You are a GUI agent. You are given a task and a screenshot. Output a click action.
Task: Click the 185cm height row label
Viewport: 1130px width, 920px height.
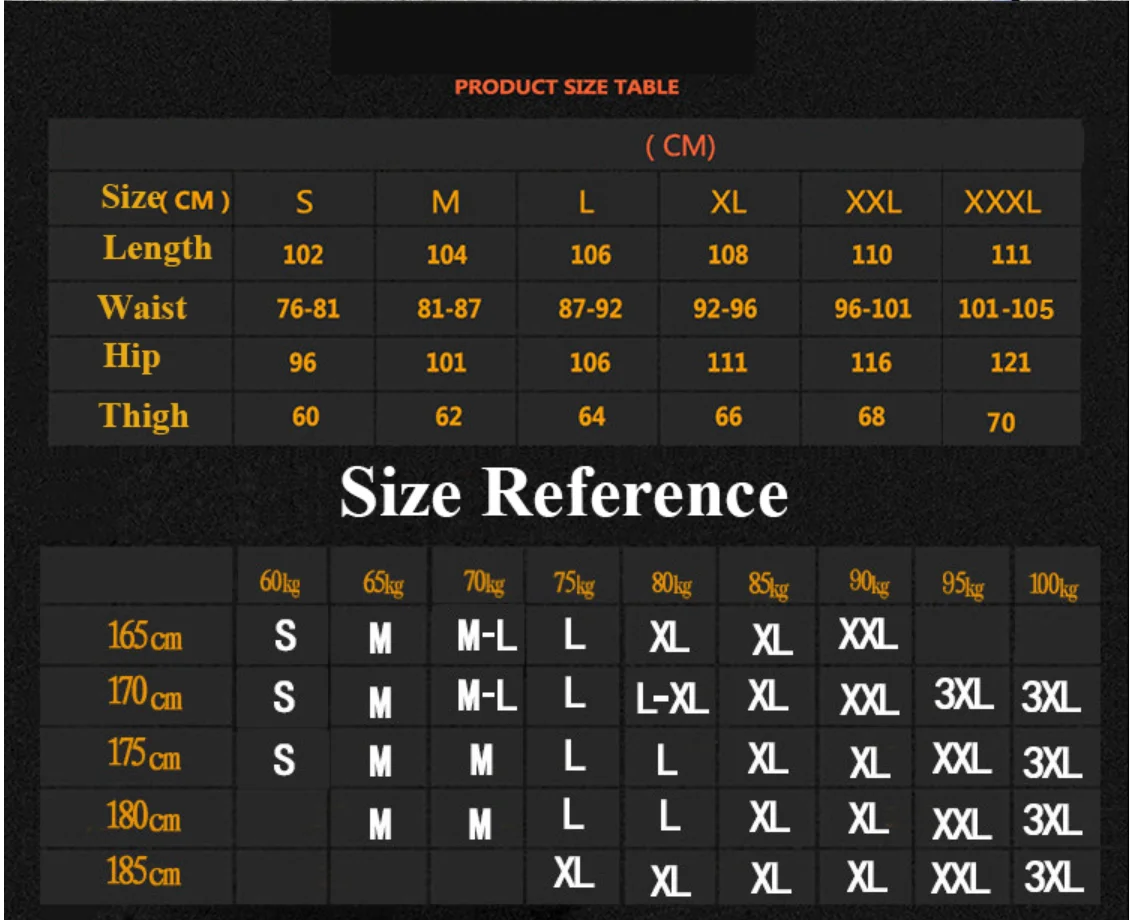pyautogui.click(x=145, y=873)
